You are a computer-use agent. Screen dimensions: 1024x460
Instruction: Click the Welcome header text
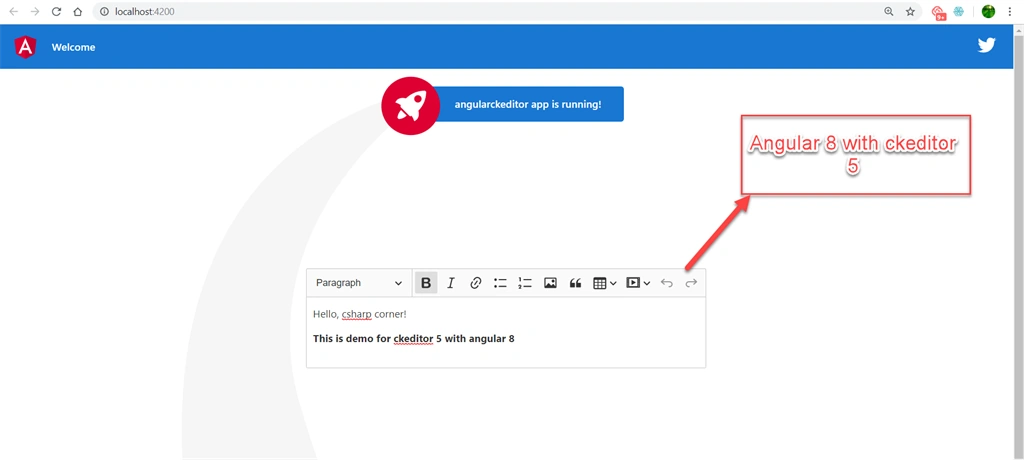point(73,47)
